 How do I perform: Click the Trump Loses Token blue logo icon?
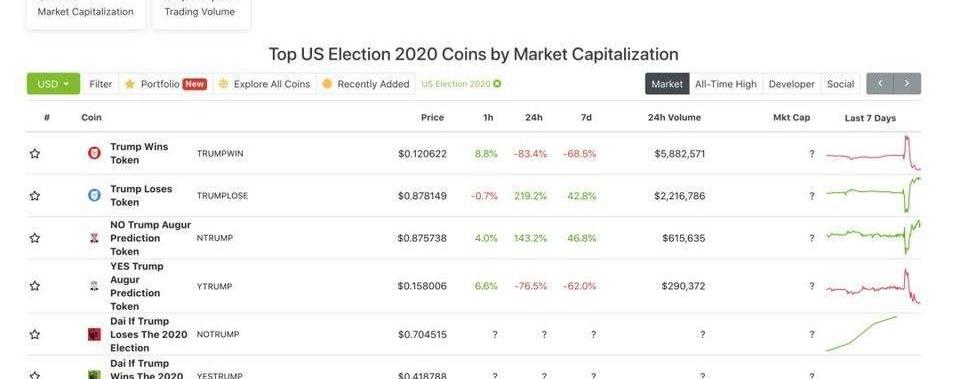94,195
